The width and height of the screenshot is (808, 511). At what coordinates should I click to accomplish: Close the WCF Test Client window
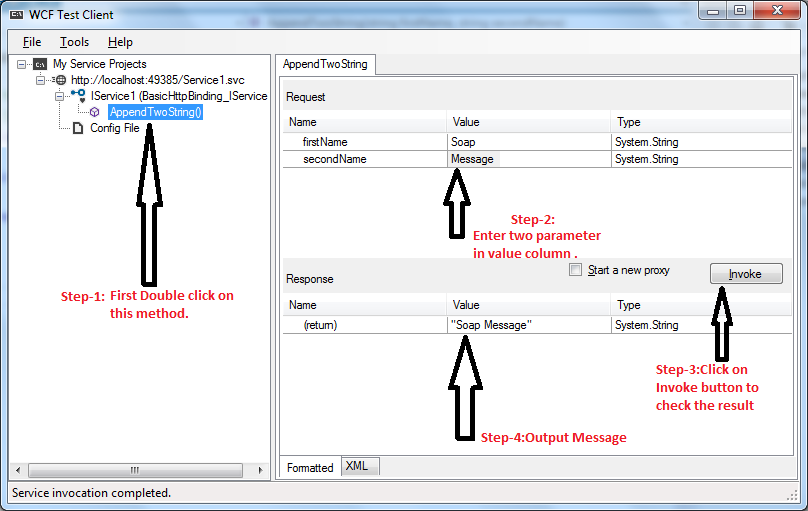pos(778,11)
